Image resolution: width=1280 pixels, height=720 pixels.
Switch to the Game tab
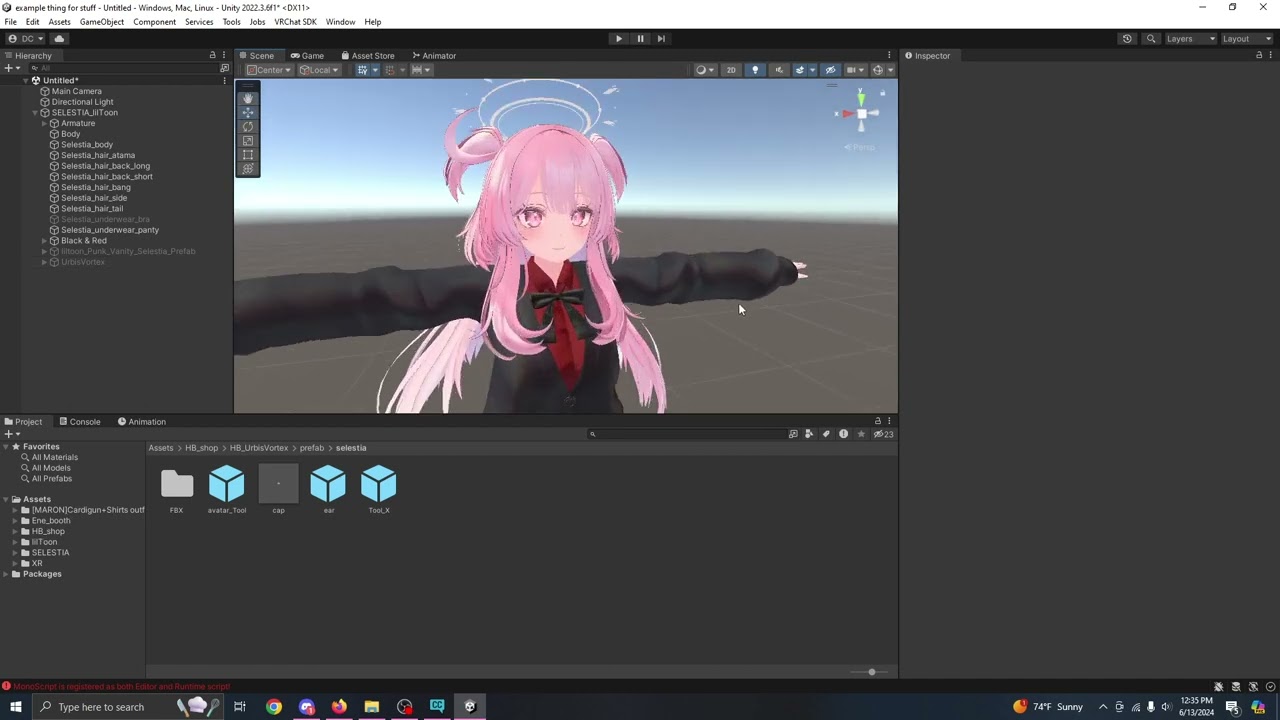(307, 56)
